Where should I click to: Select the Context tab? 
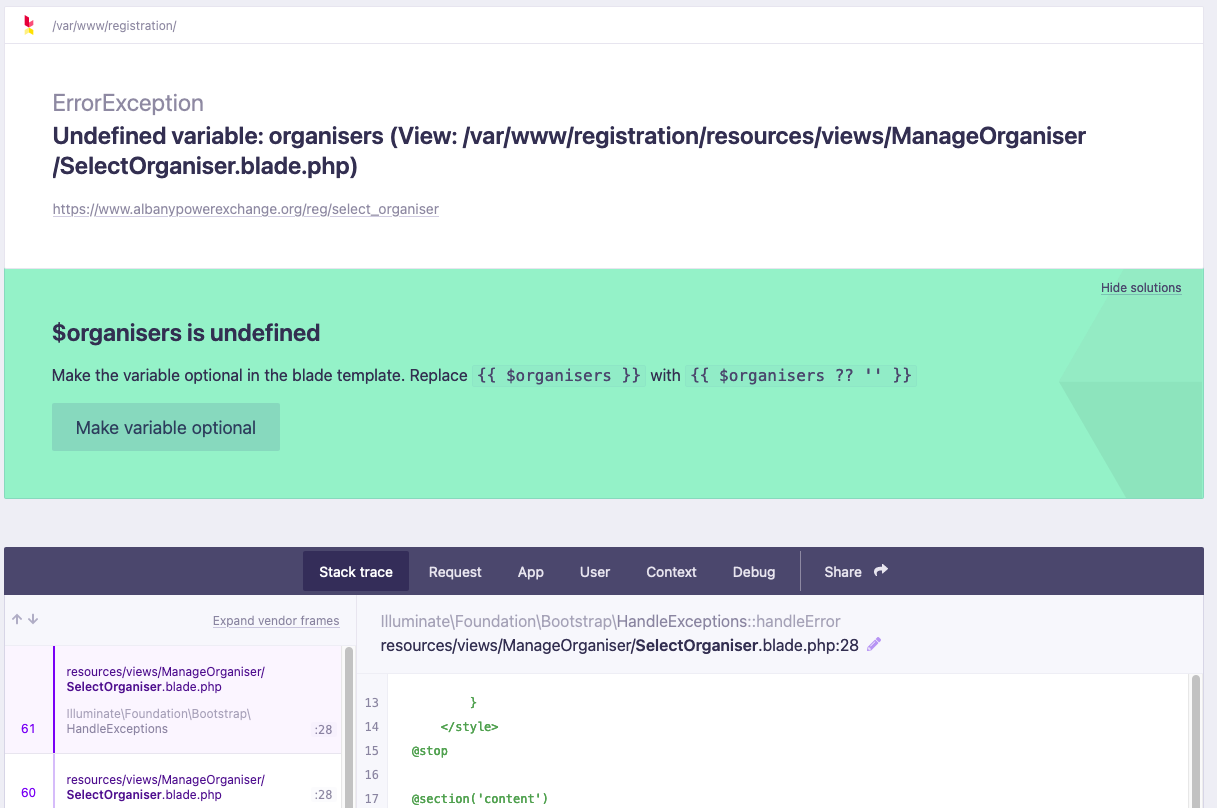[670, 571]
